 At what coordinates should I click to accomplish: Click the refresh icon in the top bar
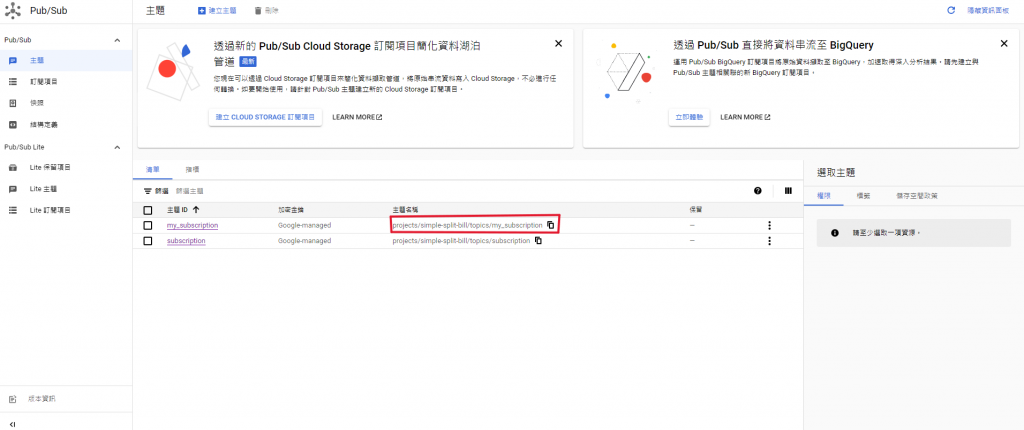[951, 10]
